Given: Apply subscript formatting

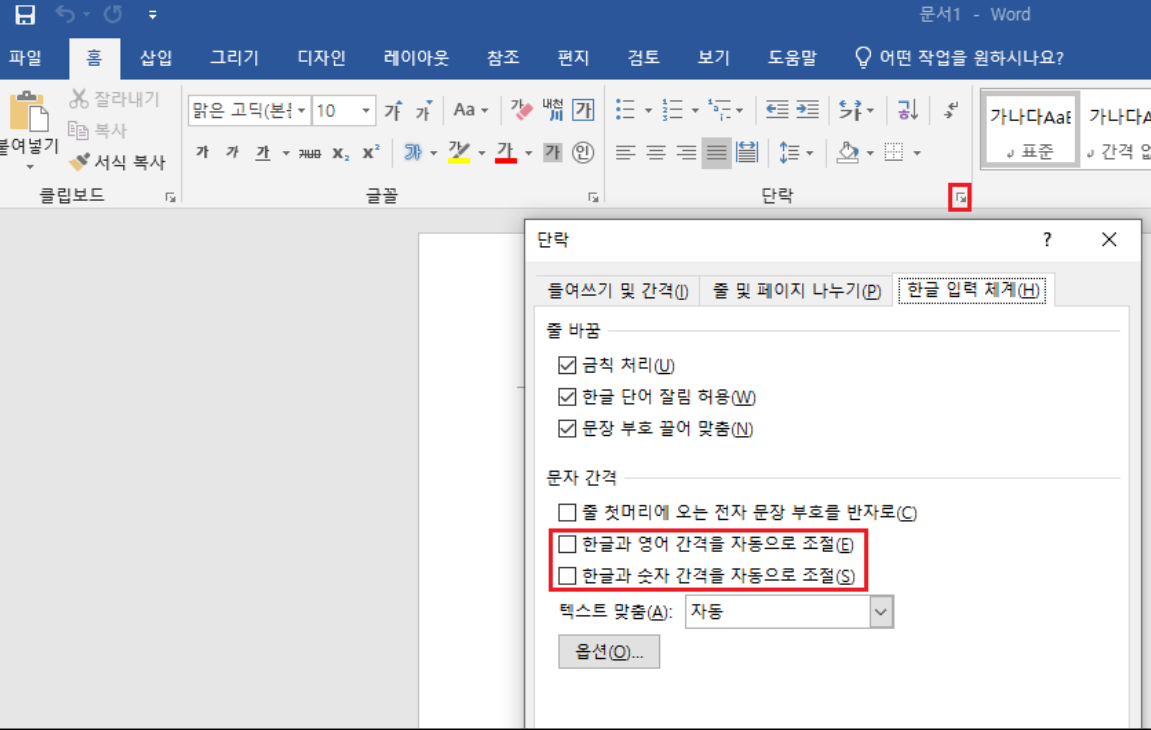Looking at the screenshot, I should tap(340, 153).
